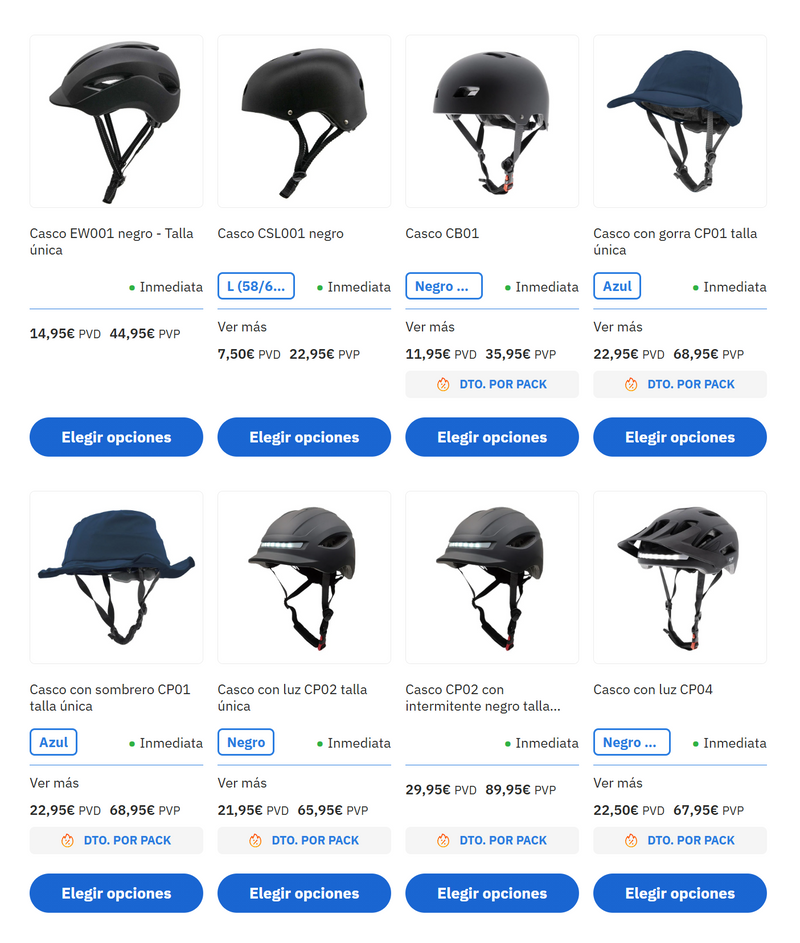Open Casco EW001 negro product title link
Image resolution: width=800 pixels, height=943 pixels.
pos(112,242)
